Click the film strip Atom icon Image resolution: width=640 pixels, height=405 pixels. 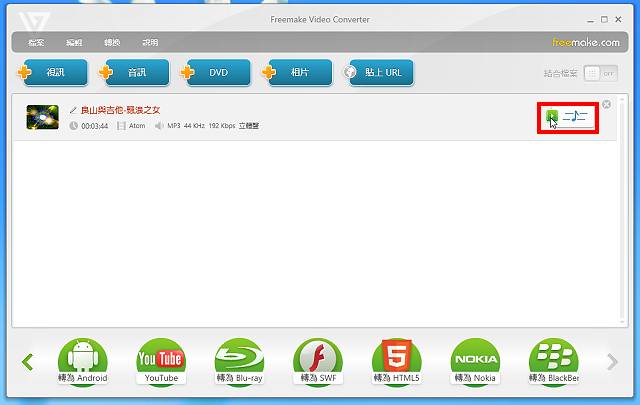click(x=121, y=126)
